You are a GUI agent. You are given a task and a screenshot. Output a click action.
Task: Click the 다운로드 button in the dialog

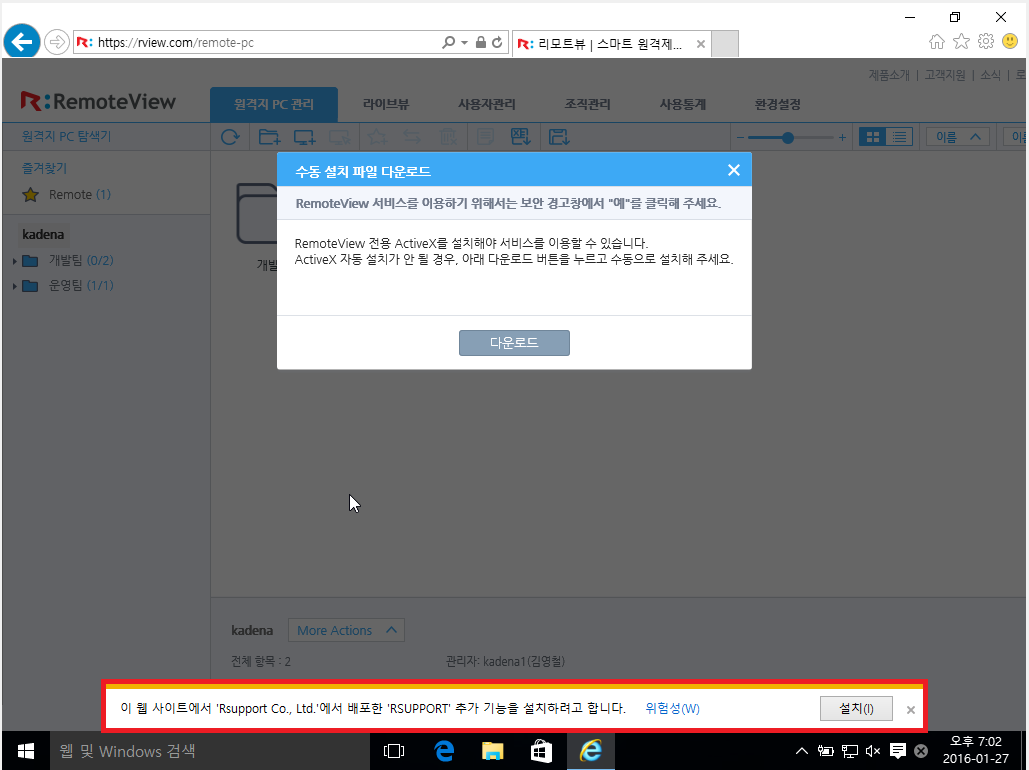pyautogui.click(x=514, y=343)
